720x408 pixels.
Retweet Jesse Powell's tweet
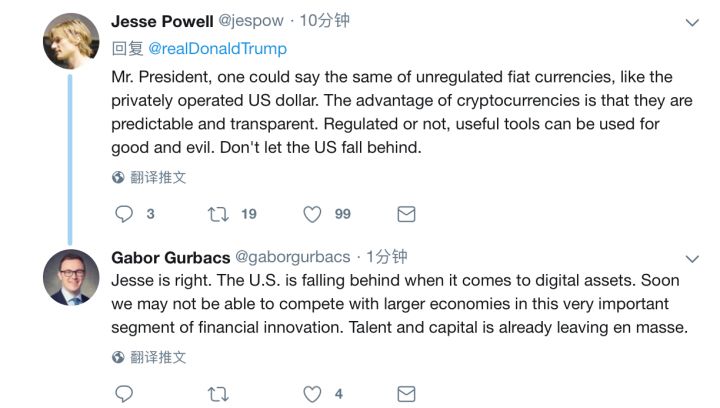pos(217,214)
